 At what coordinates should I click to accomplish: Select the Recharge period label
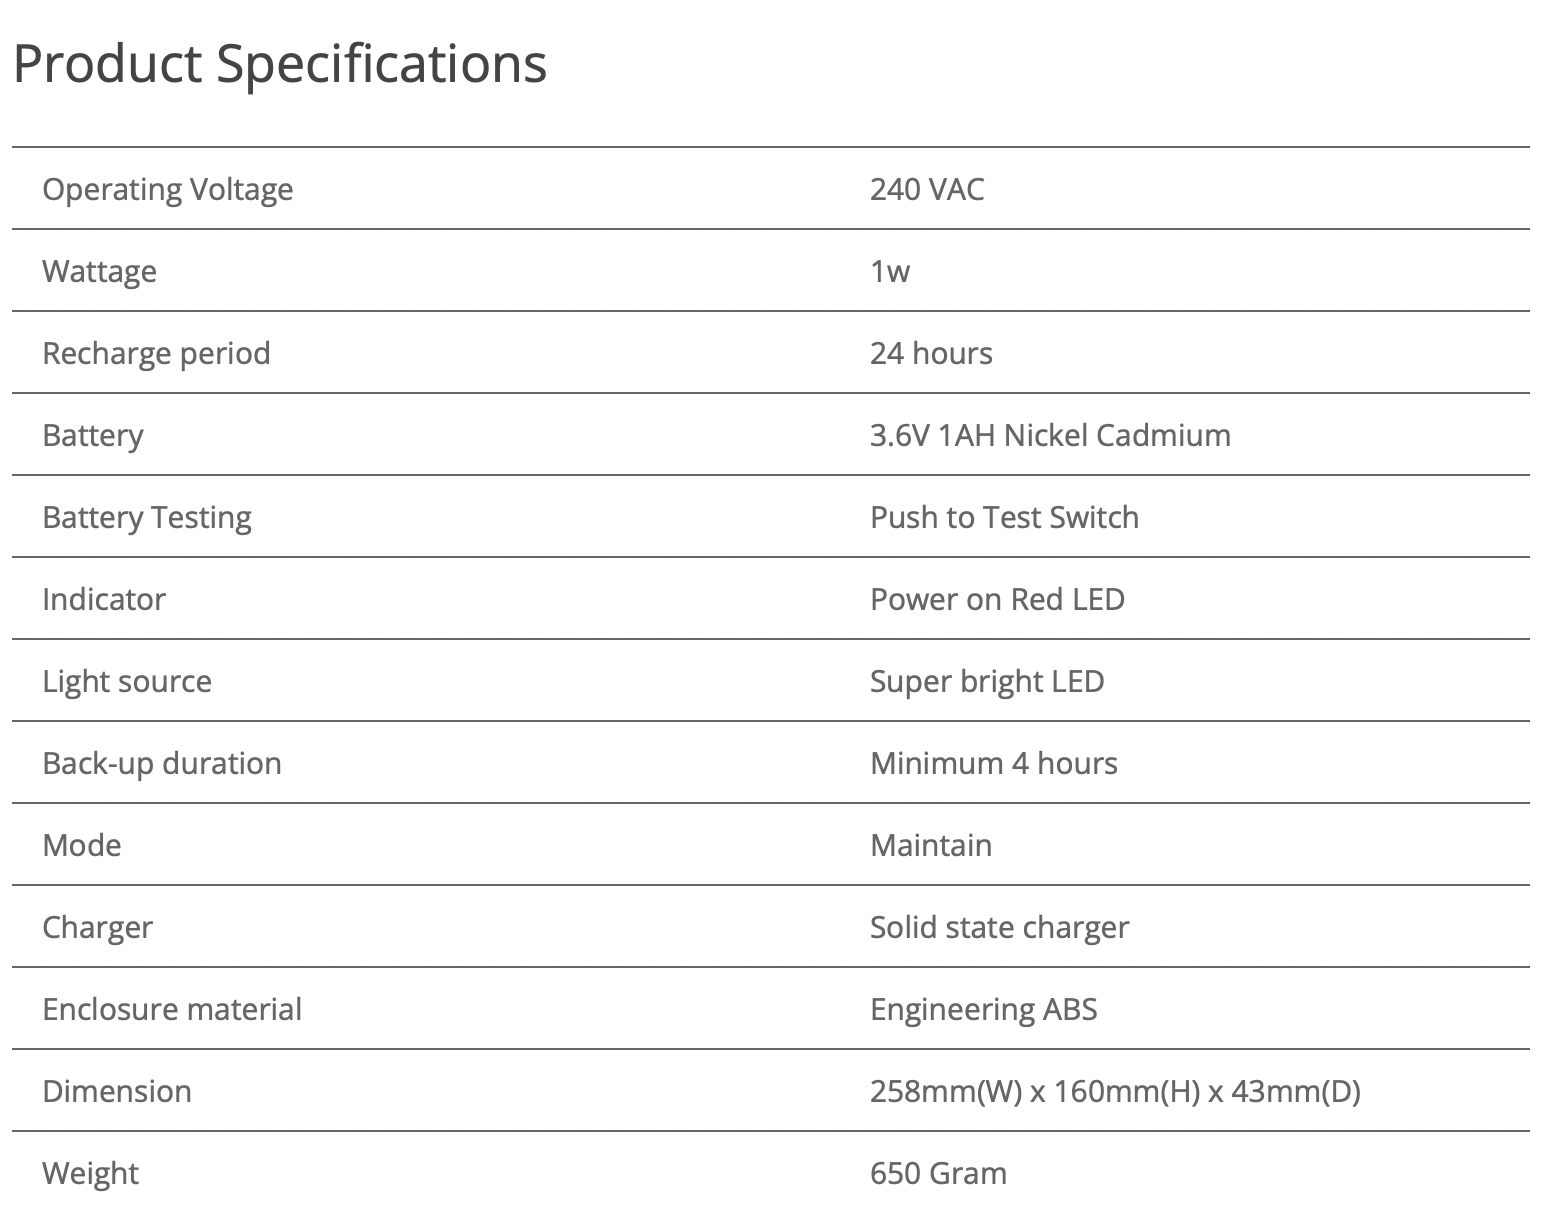coord(156,353)
